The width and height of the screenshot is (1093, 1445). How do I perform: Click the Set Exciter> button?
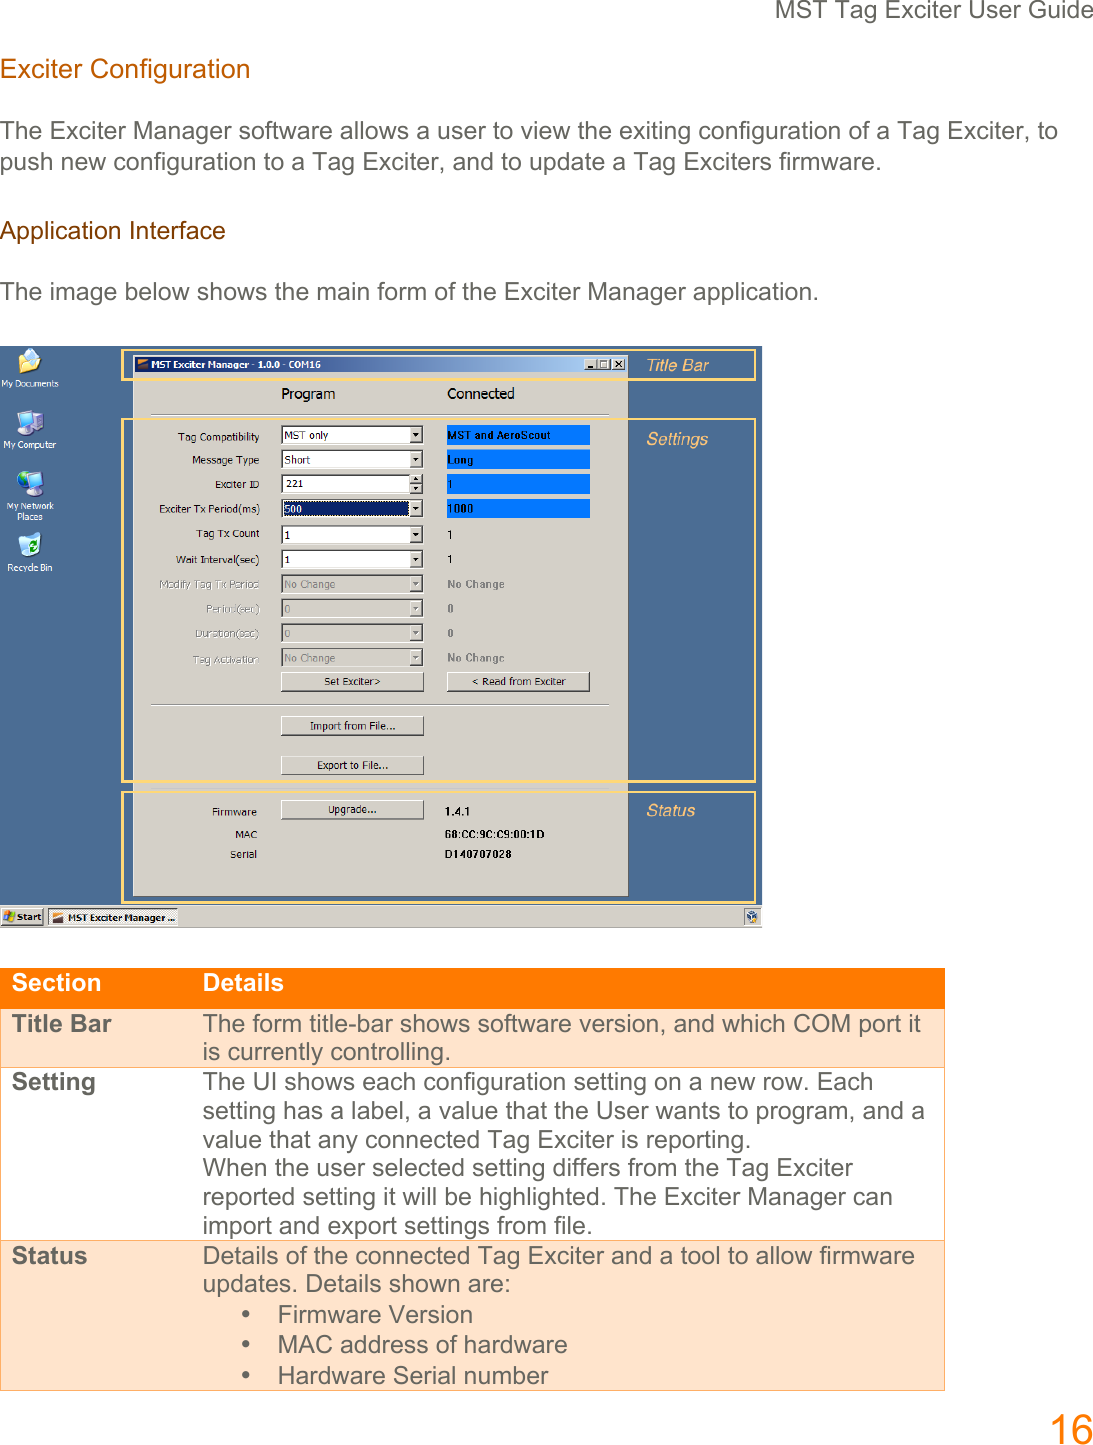352,682
